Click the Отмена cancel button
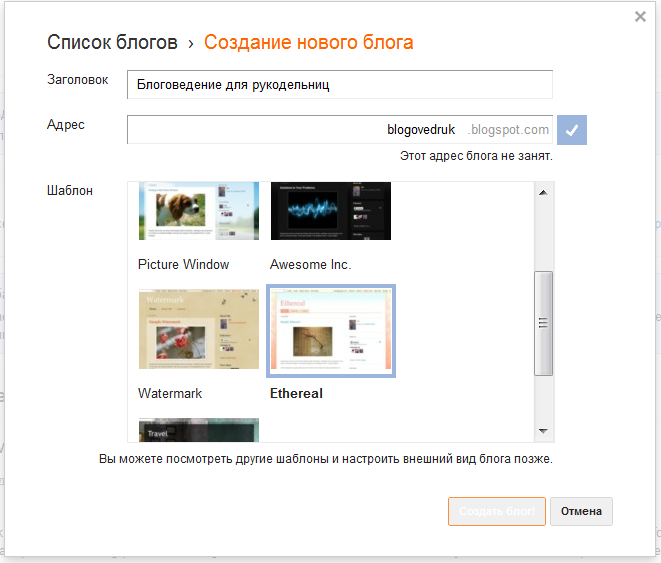Screen dimensions: 661x563 pos(581,511)
